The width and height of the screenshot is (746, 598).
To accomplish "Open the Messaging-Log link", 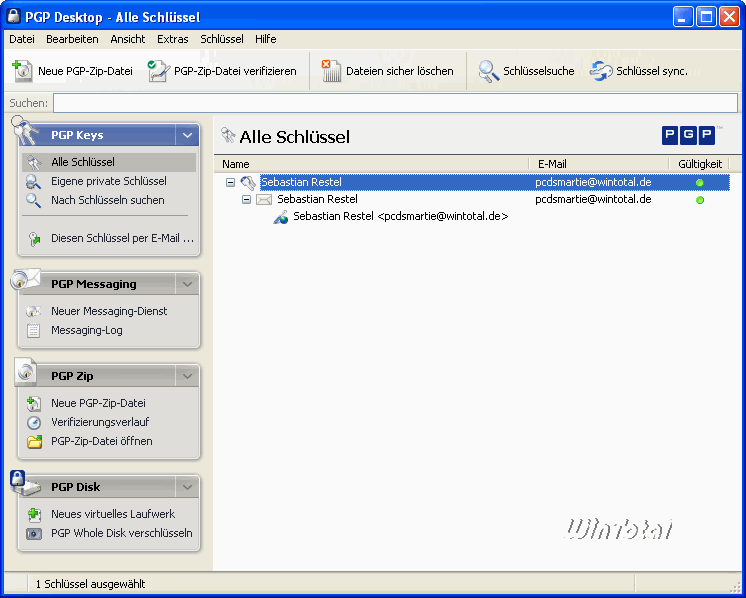I will tap(87, 330).
